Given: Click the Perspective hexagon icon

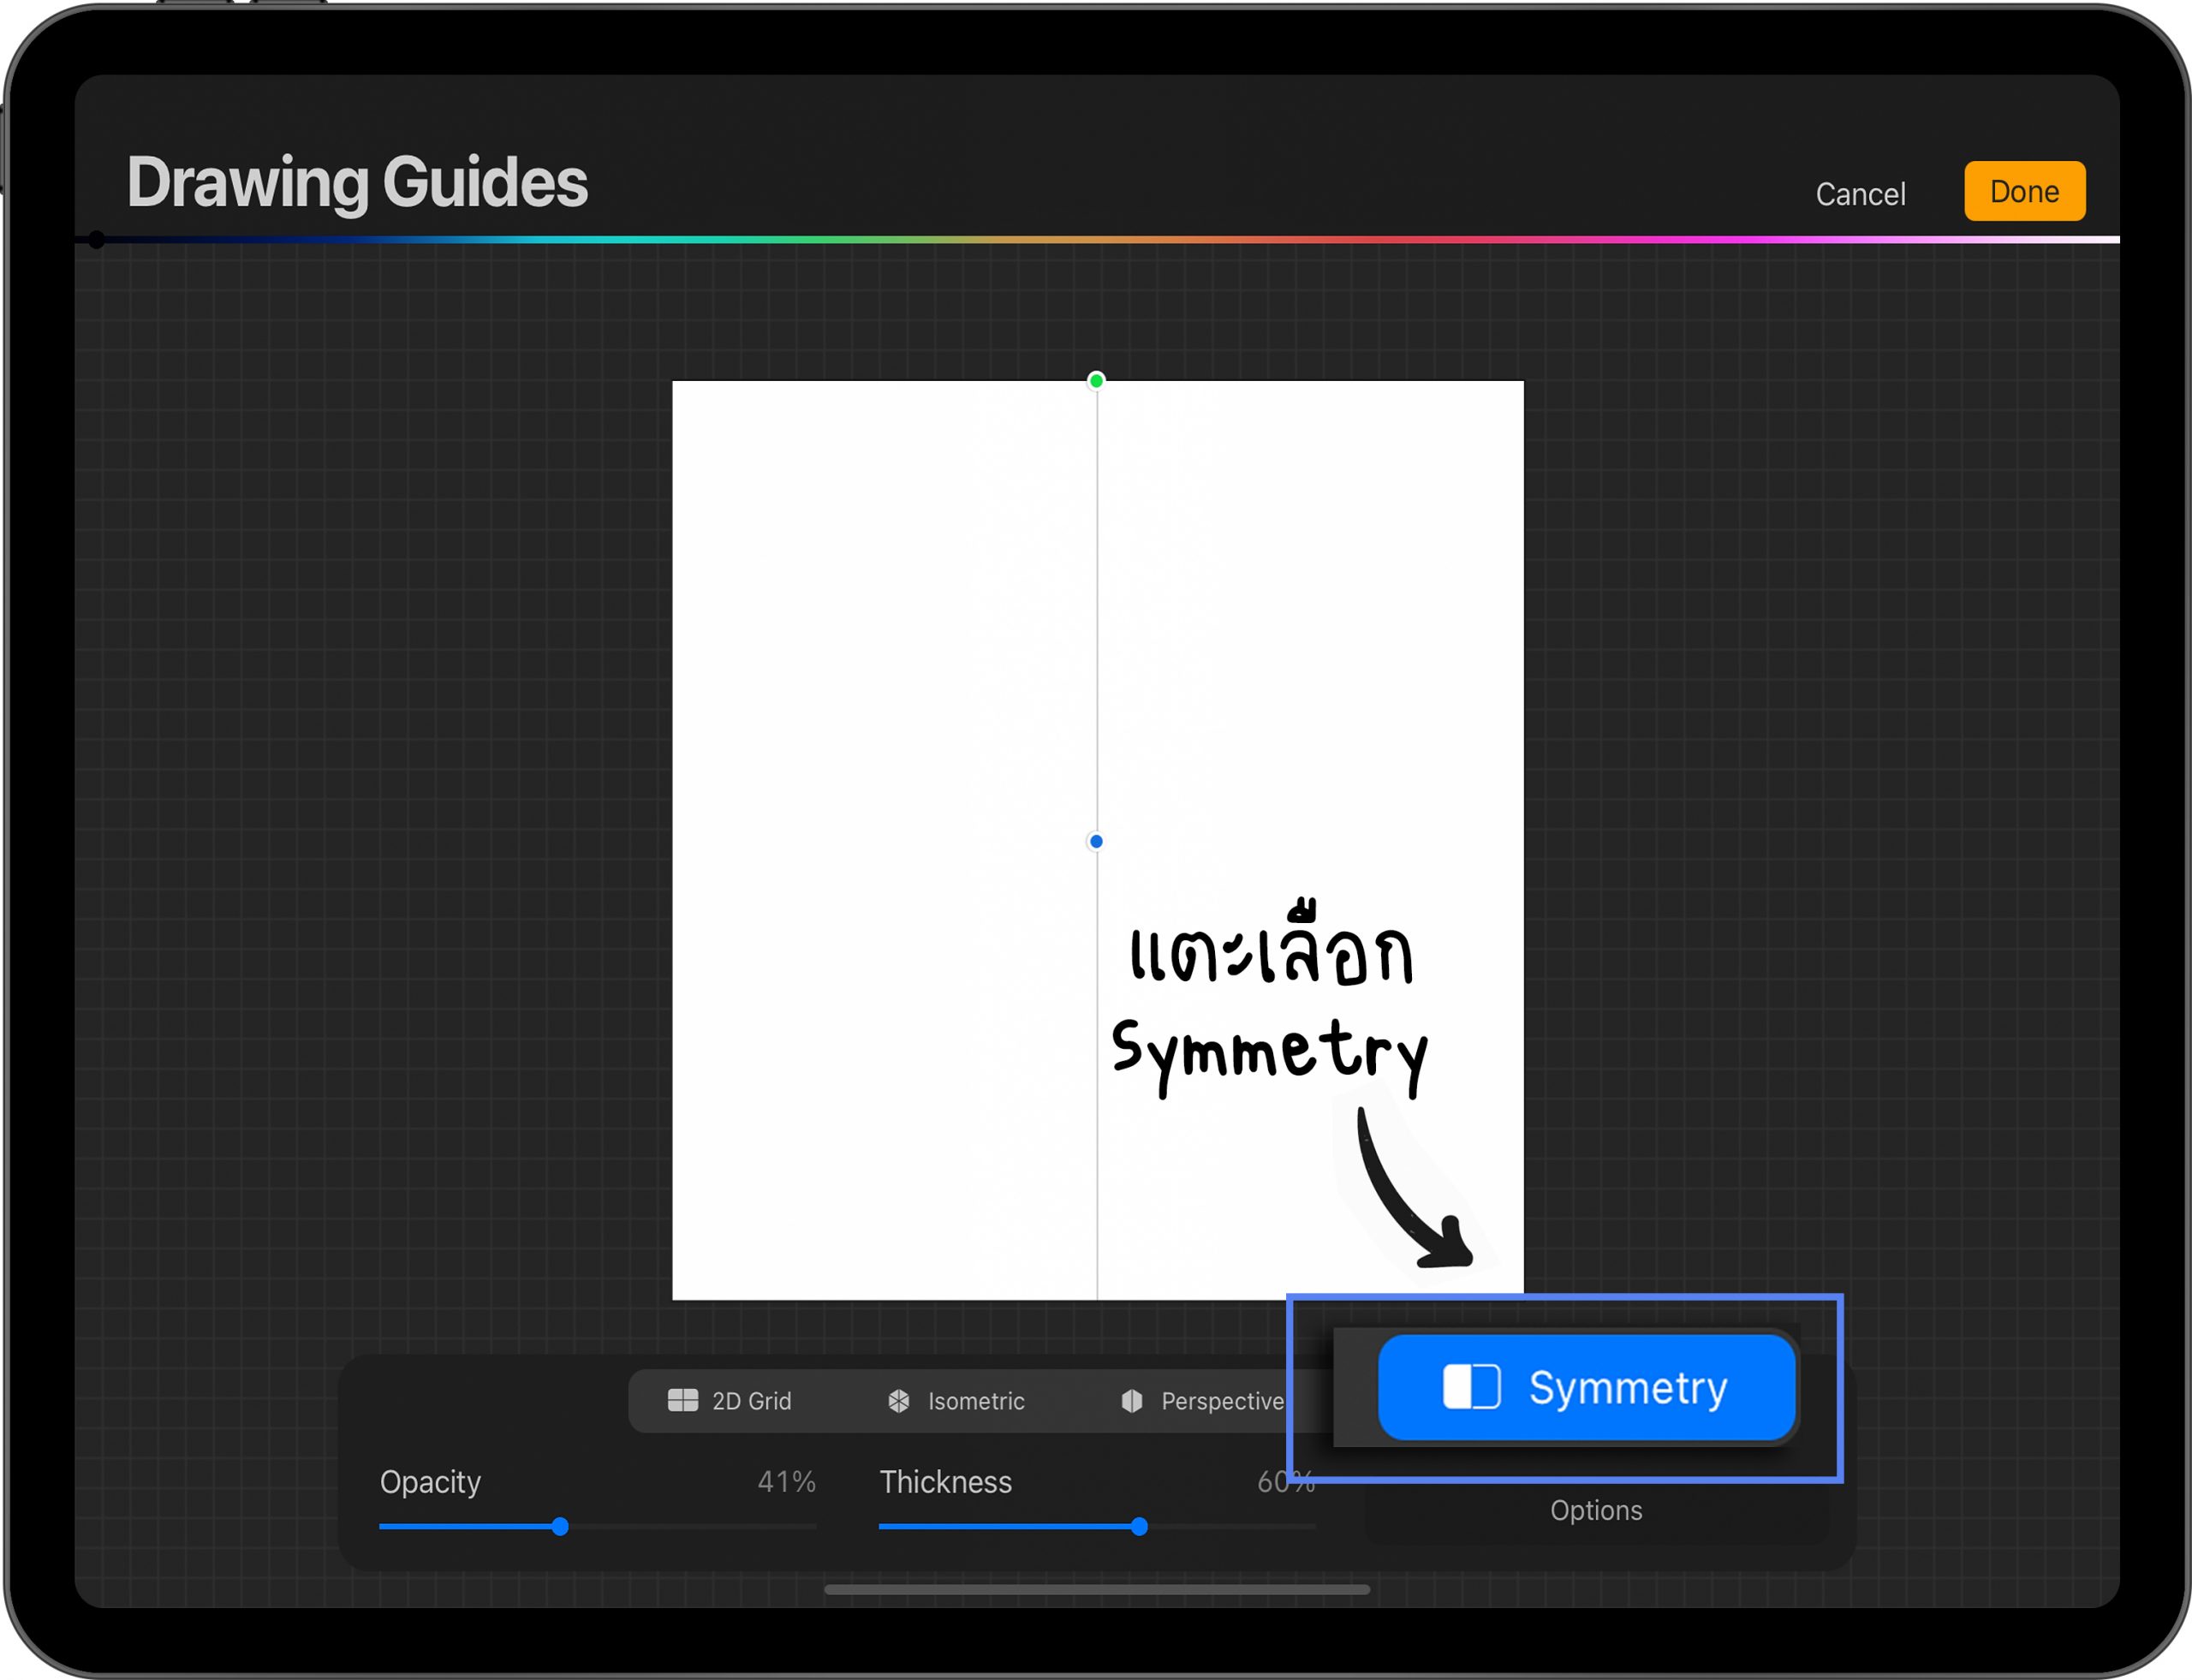Looking at the screenshot, I should pyautogui.click(x=1131, y=1400).
